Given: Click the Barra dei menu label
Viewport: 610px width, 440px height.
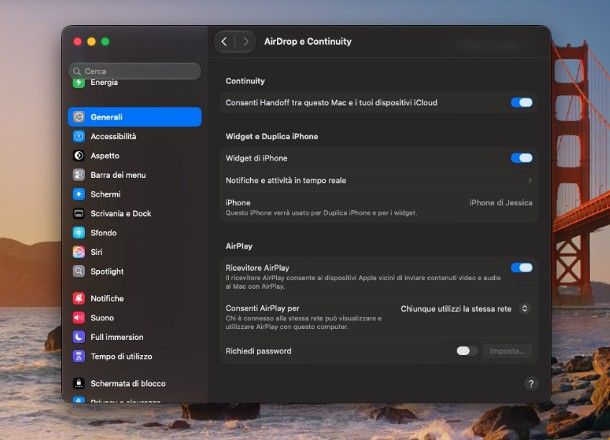Looking at the screenshot, I should tap(118, 175).
